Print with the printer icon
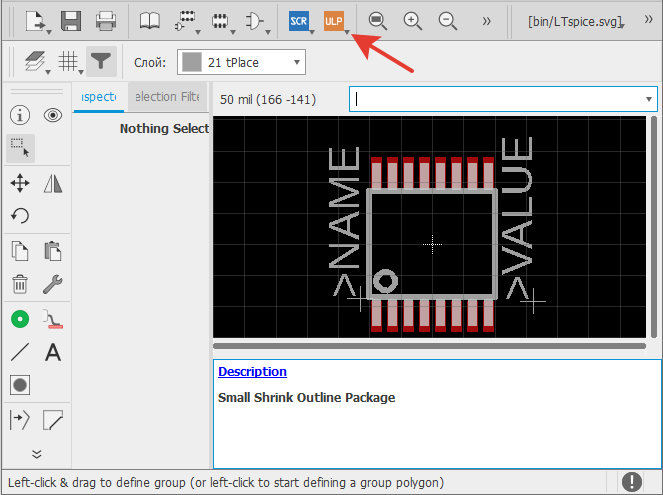The width and height of the screenshot is (663, 495). 106,21
